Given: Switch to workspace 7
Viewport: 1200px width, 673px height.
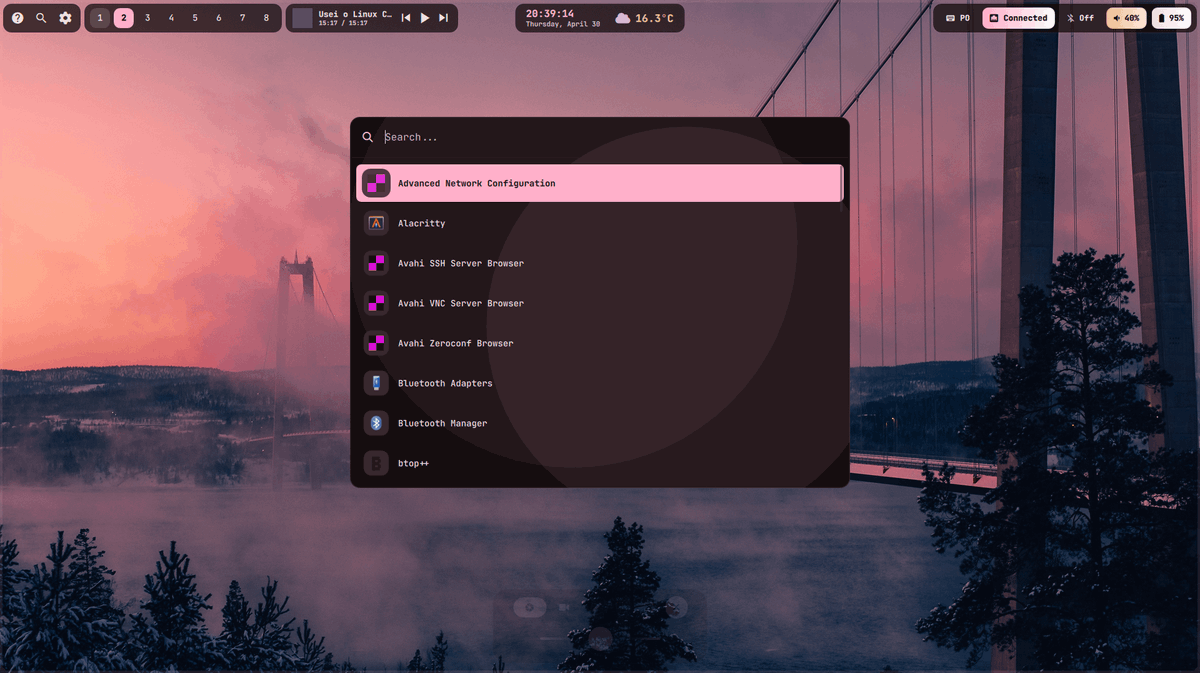Looking at the screenshot, I should click(x=243, y=18).
